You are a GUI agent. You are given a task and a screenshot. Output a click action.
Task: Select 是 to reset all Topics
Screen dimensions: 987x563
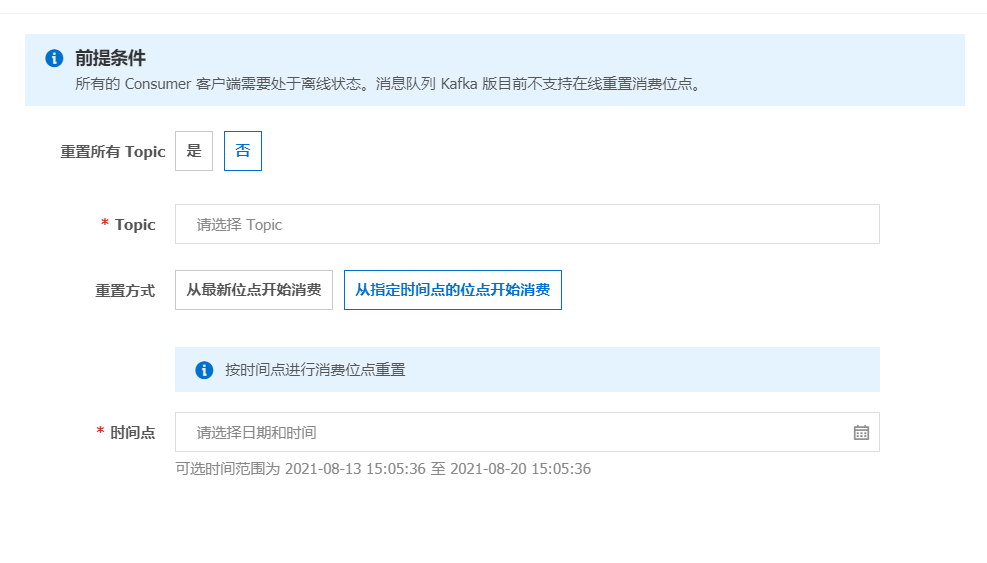coord(194,151)
